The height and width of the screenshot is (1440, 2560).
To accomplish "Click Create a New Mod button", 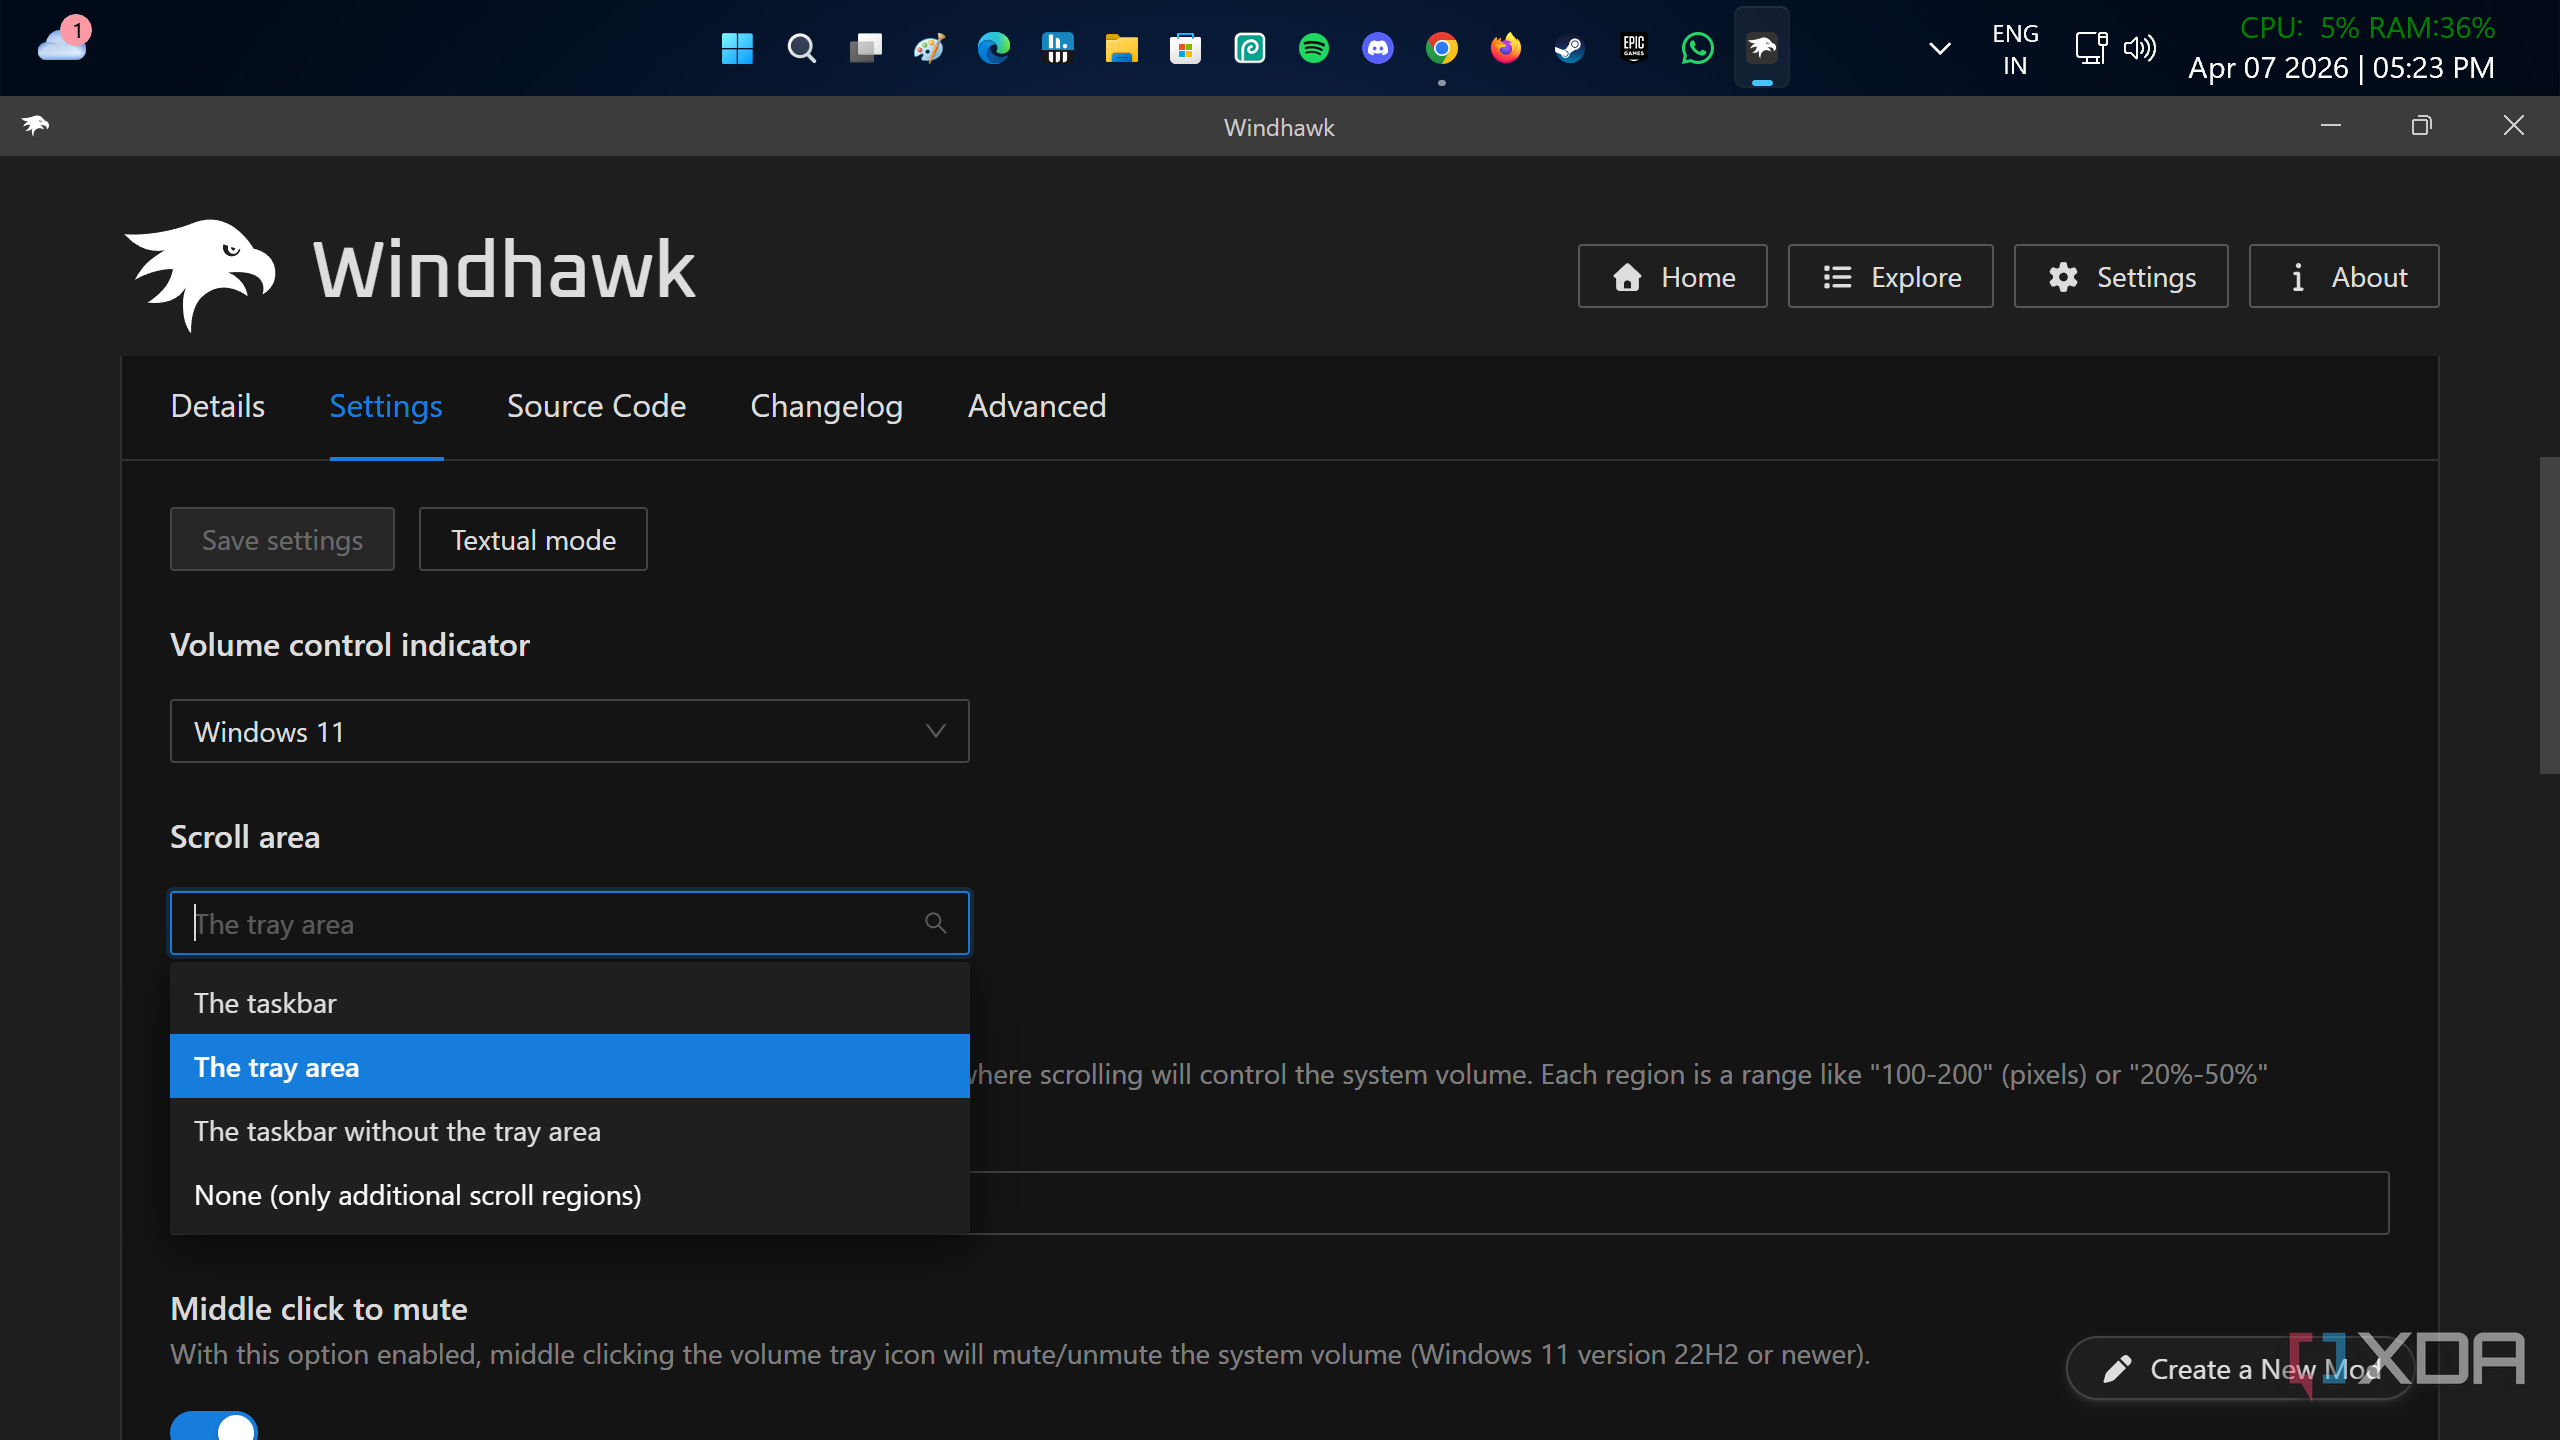I will point(2240,1368).
